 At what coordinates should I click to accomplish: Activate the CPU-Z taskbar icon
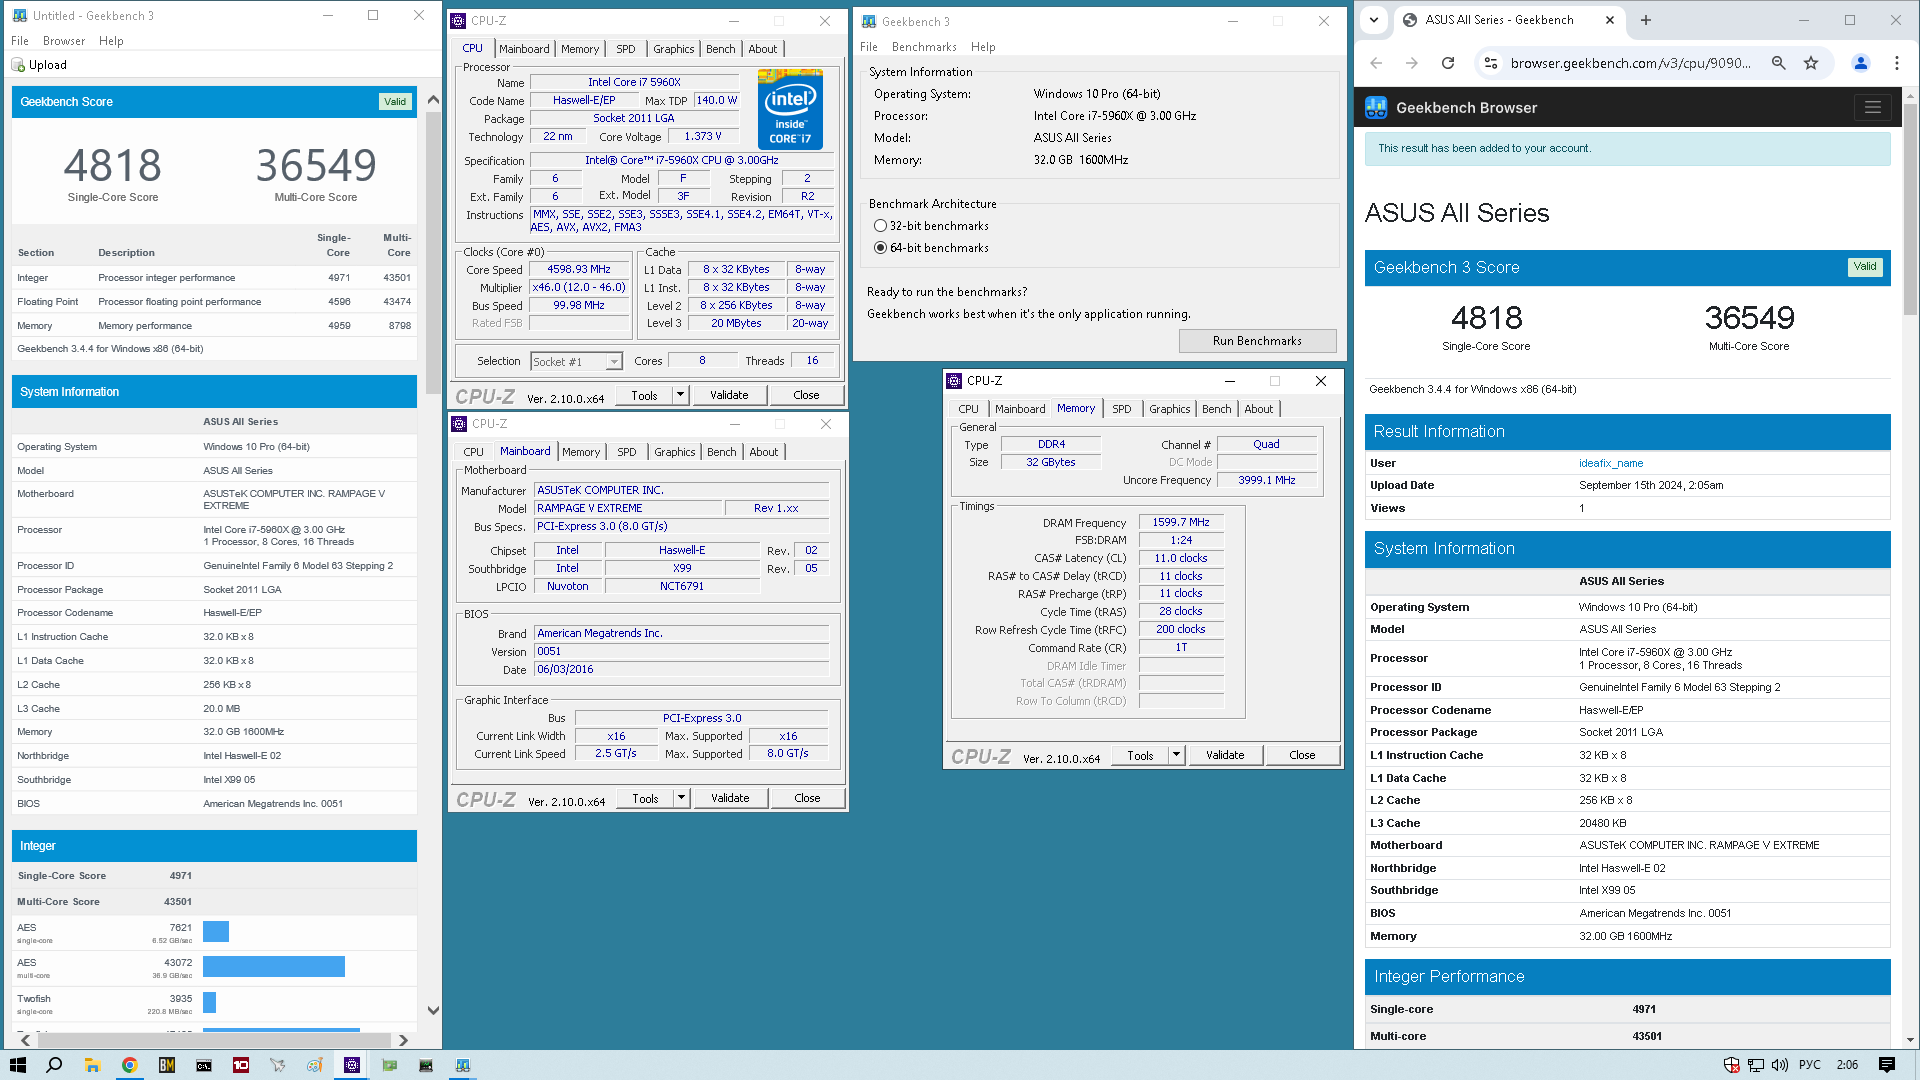click(x=352, y=1065)
